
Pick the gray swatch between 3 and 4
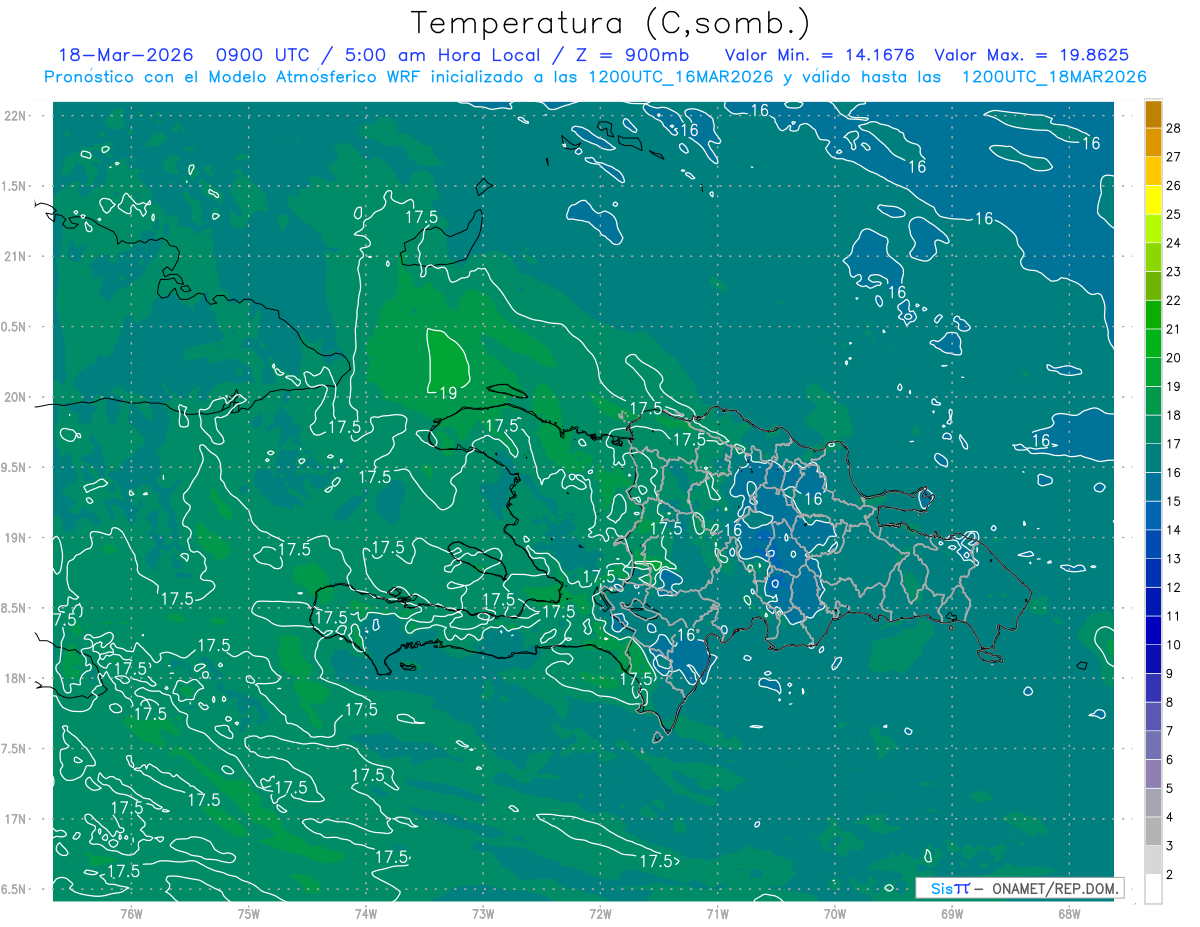1153,831
